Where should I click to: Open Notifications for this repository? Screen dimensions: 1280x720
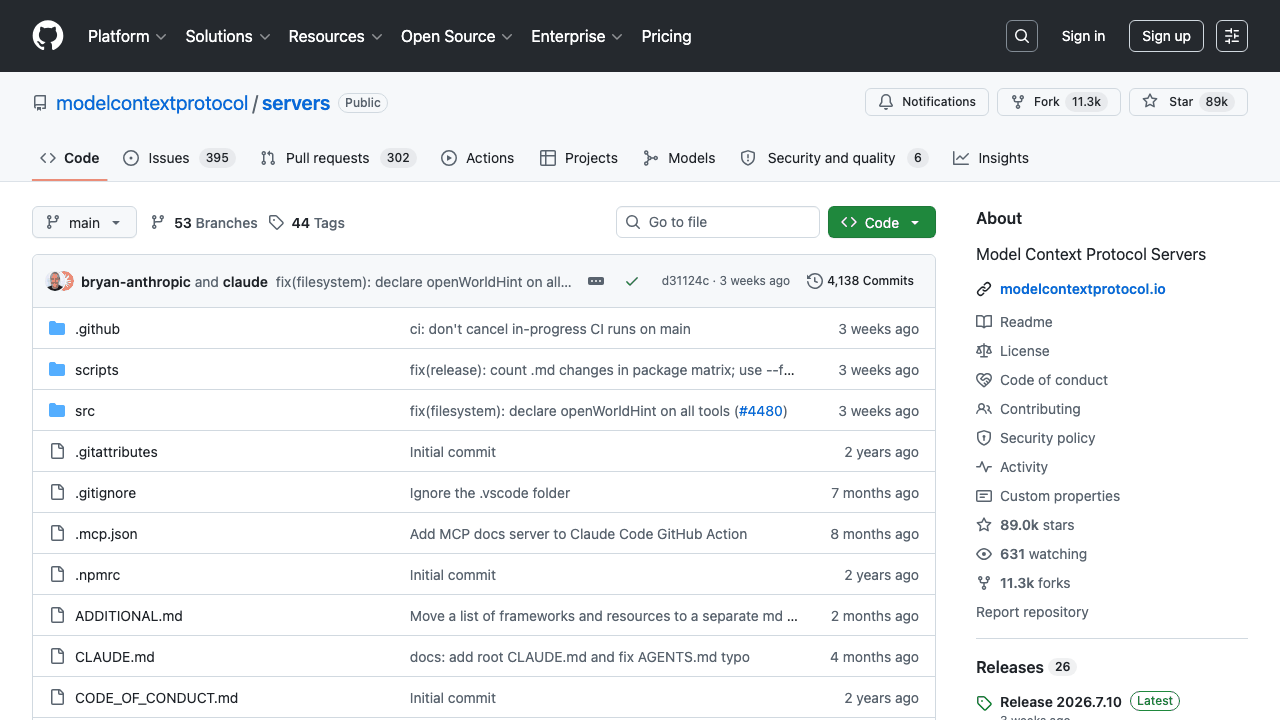[x=927, y=102]
